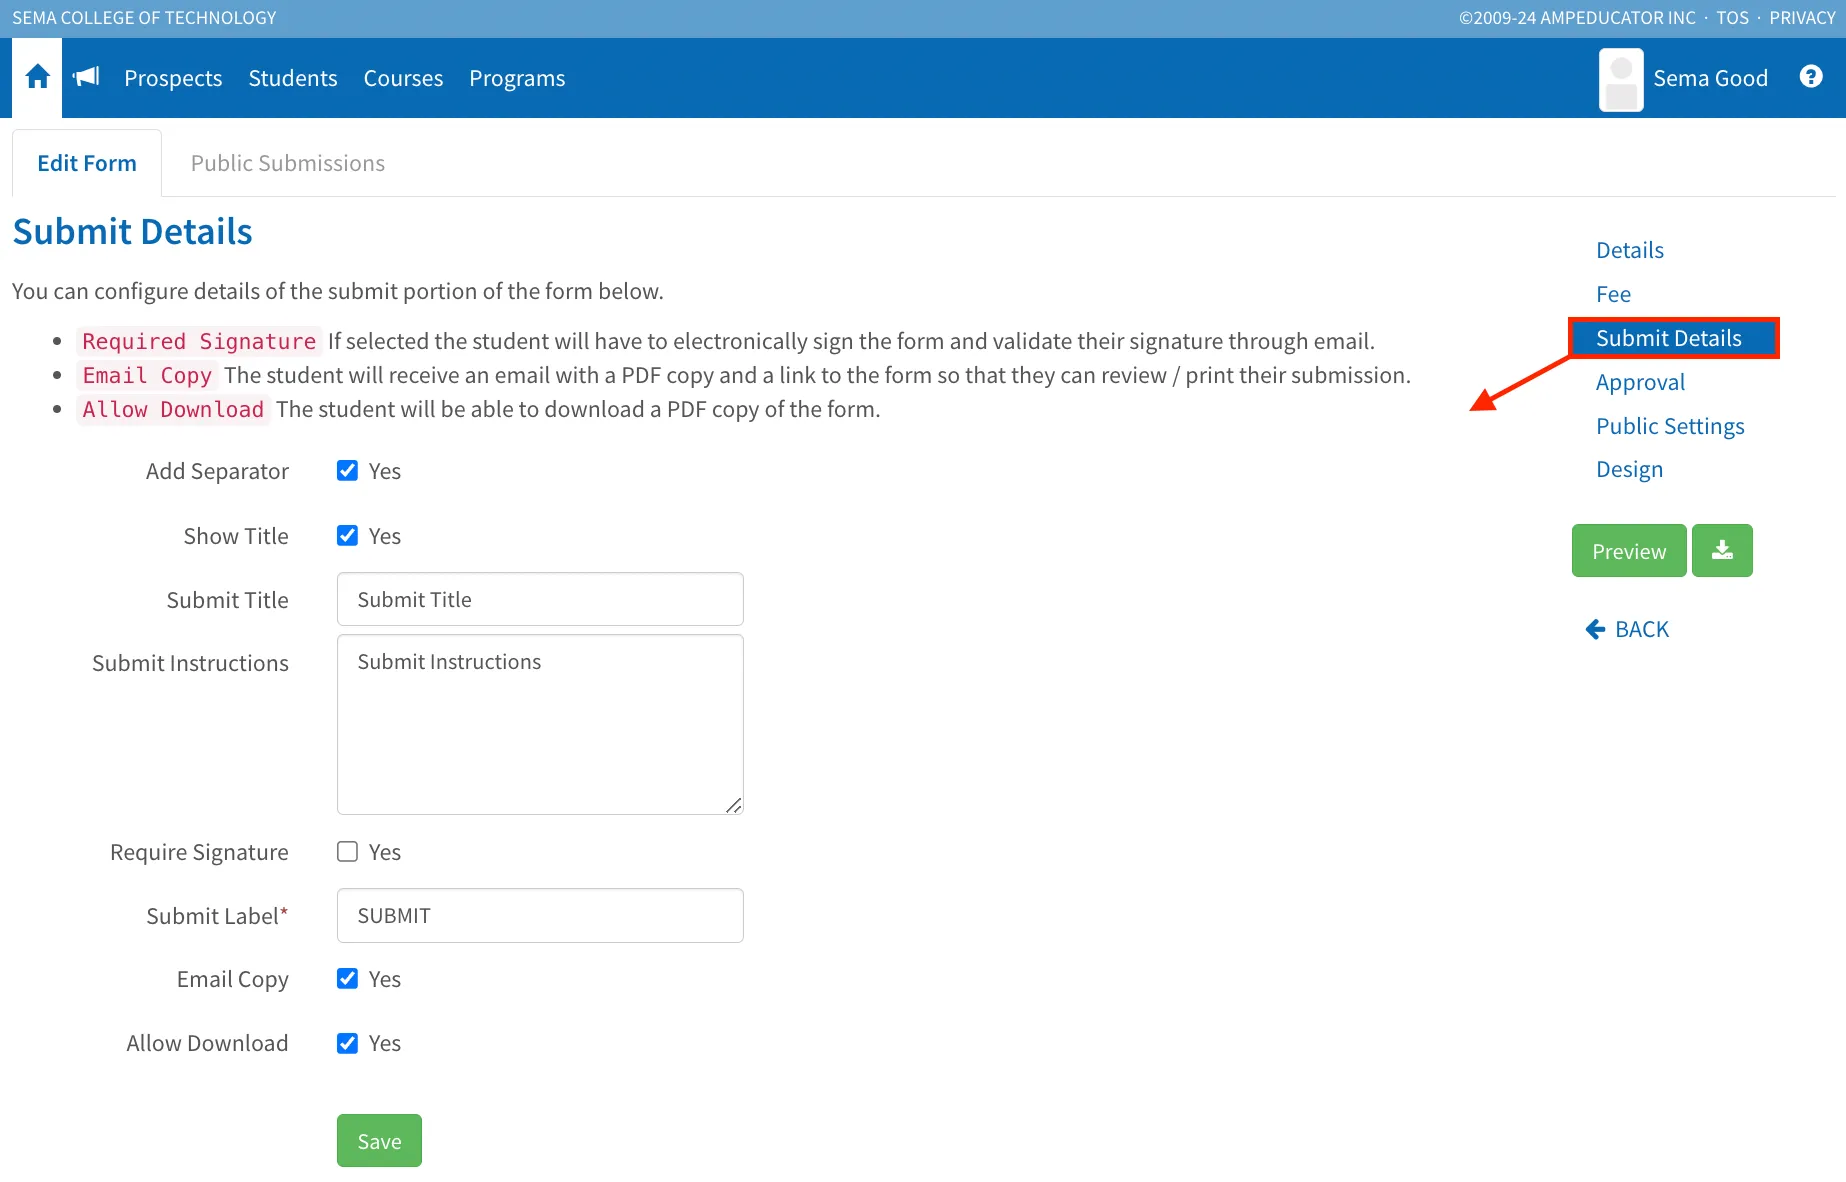The width and height of the screenshot is (1846, 1182).
Task: Select the Edit Form tab
Action: tap(87, 163)
